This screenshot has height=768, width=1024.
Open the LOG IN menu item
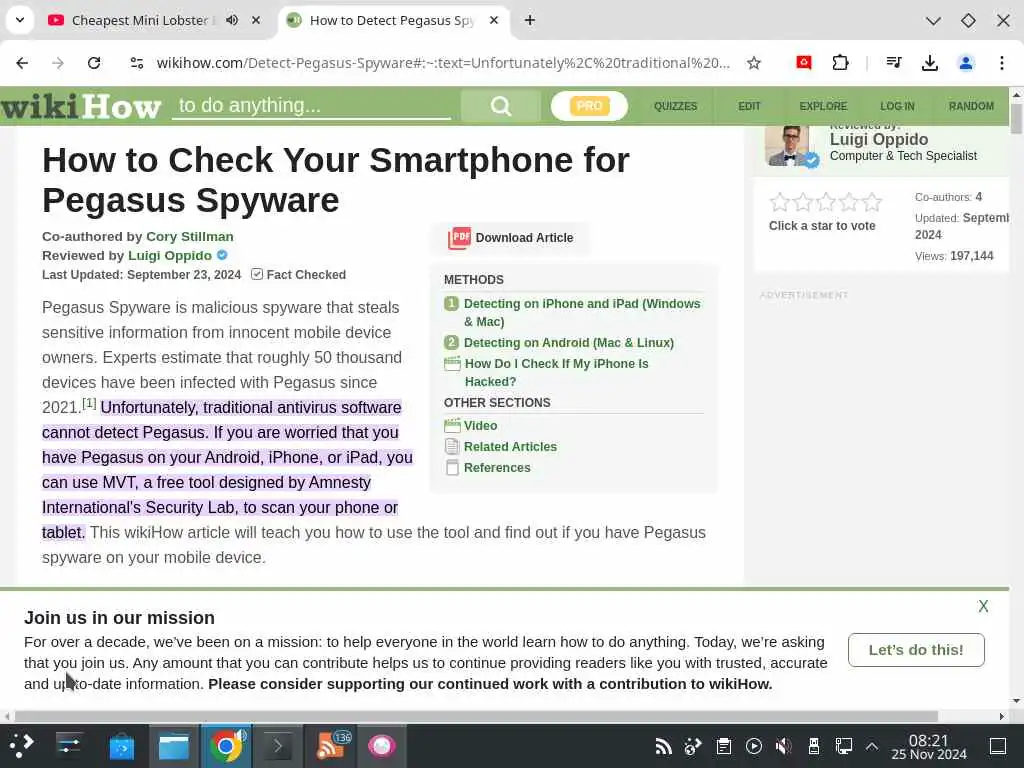point(897,106)
